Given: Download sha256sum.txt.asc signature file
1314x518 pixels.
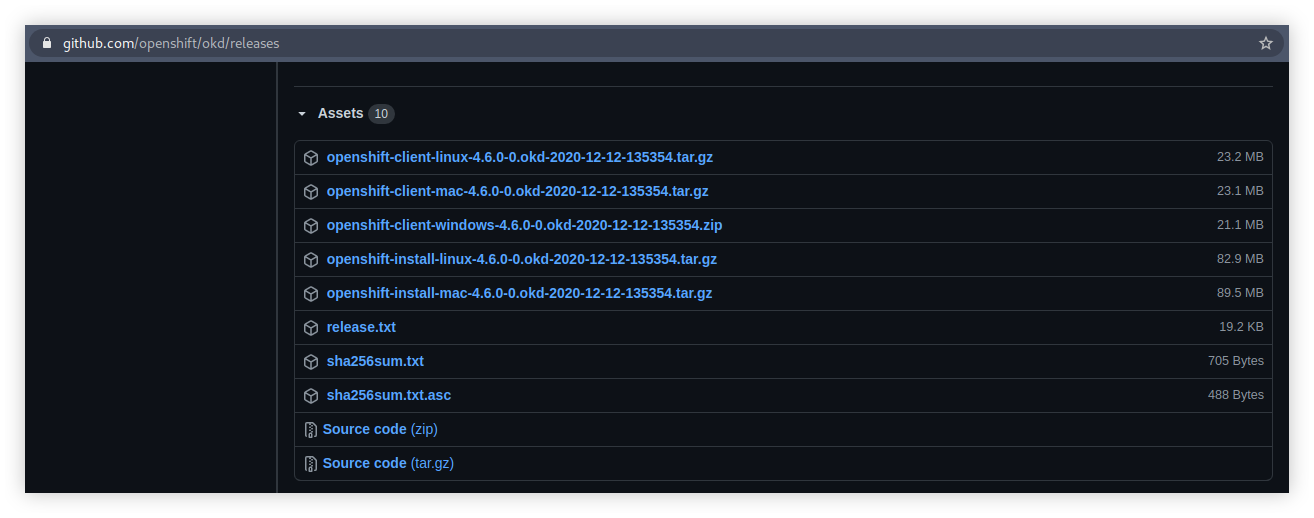Looking at the screenshot, I should [388, 395].
